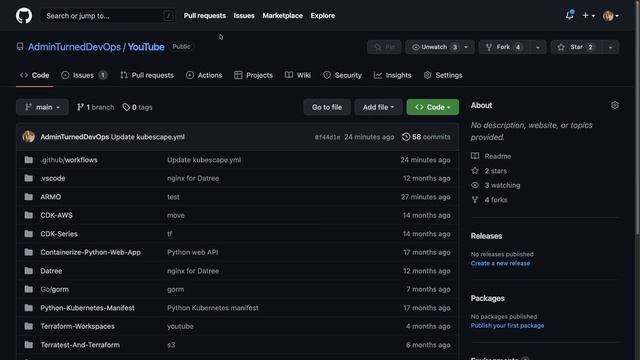The image size is (640, 360).
Task: Switch to the Code tab
Action: click(35, 75)
